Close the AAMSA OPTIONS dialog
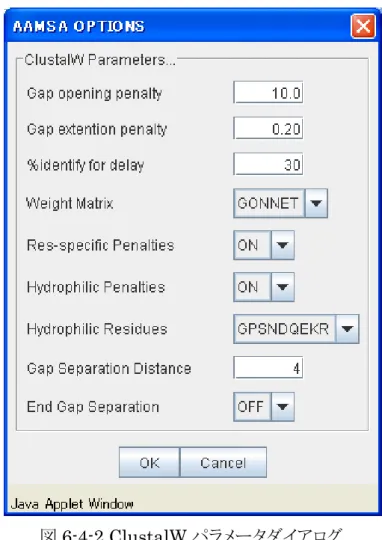Screen dimensions: 382x540 363,26
